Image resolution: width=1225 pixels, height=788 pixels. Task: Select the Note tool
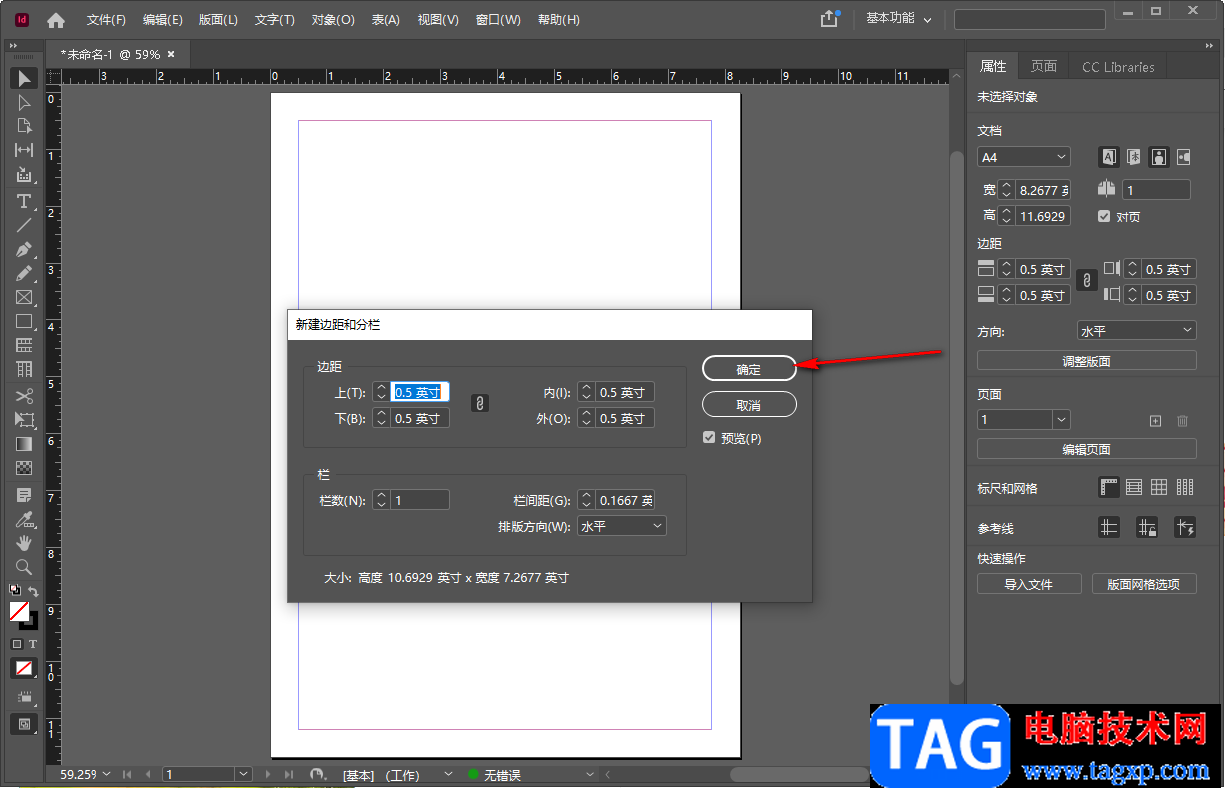click(24, 495)
